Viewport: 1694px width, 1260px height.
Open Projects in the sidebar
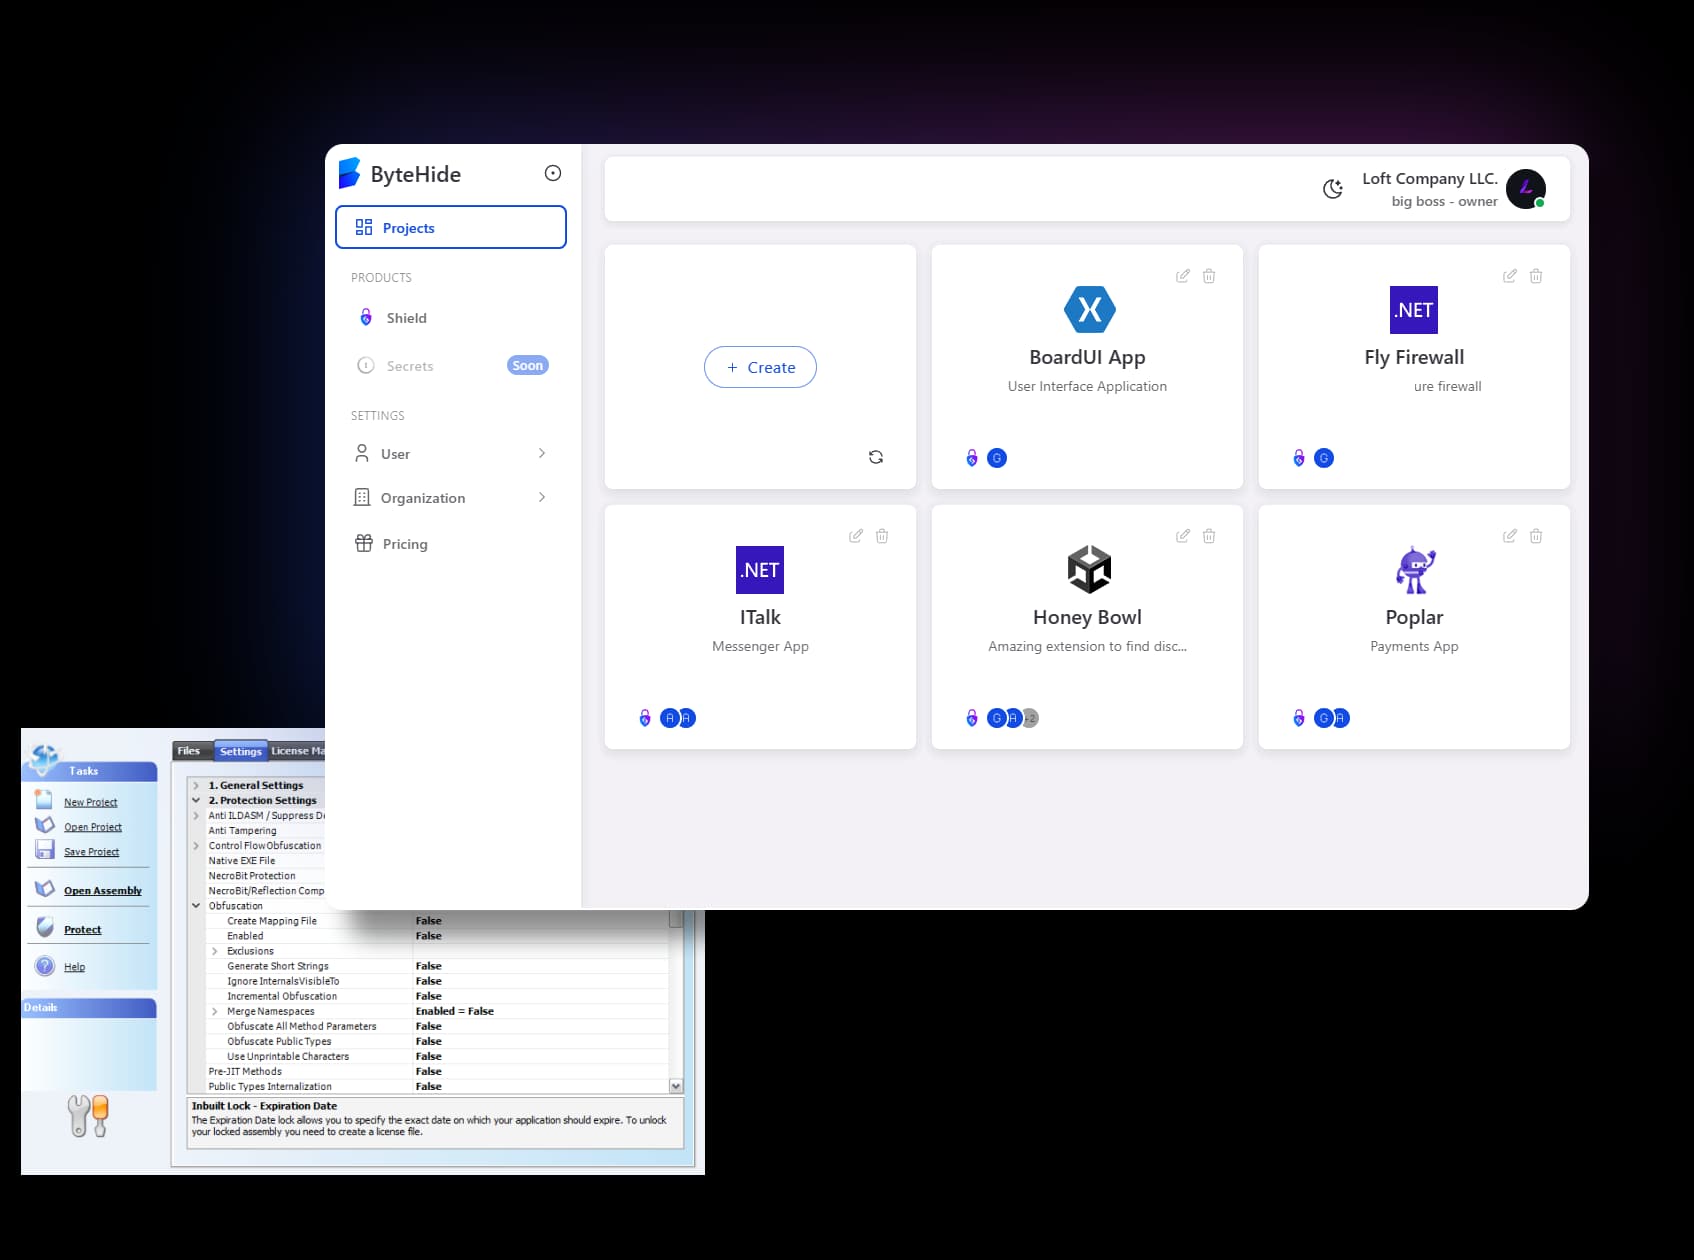coord(451,227)
